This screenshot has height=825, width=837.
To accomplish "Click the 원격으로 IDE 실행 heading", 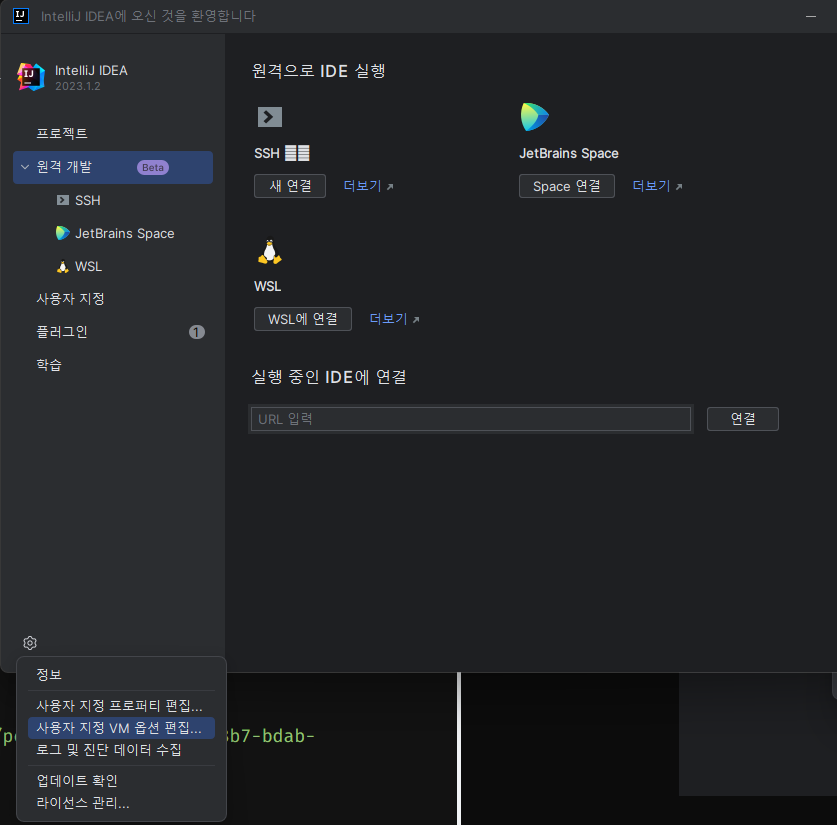I will click(319, 71).
